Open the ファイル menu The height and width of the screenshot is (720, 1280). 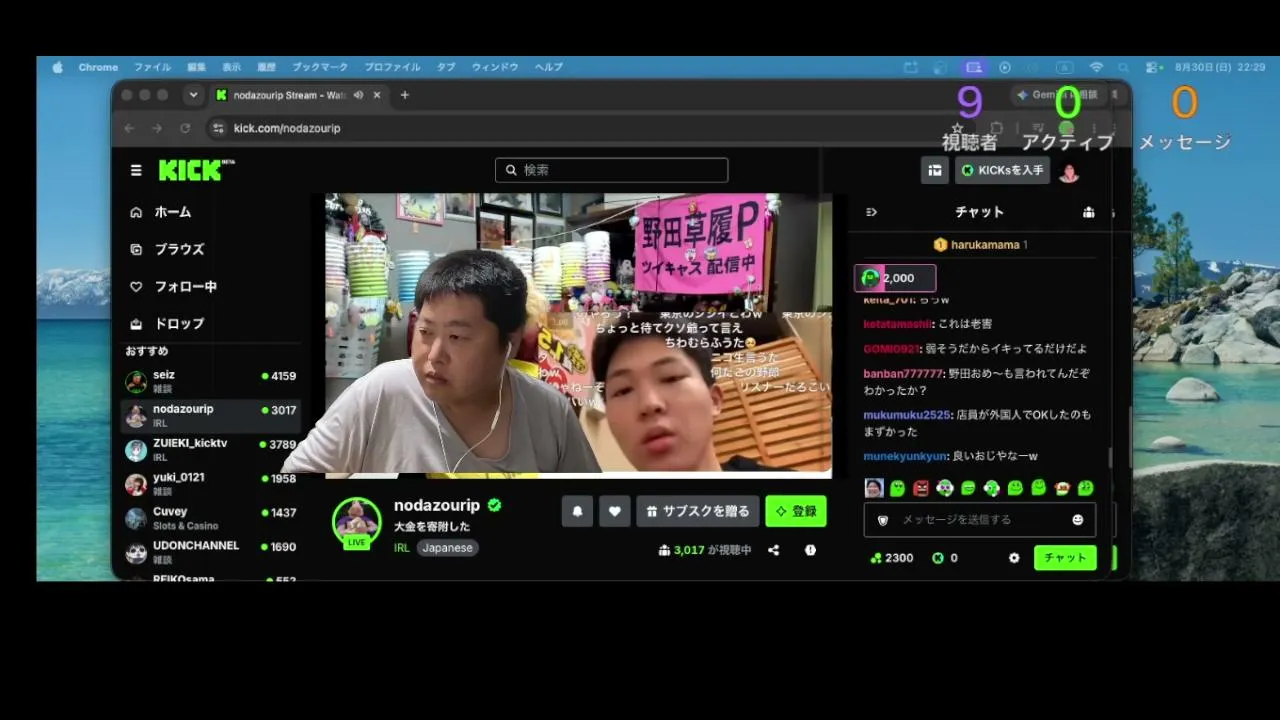[152, 67]
